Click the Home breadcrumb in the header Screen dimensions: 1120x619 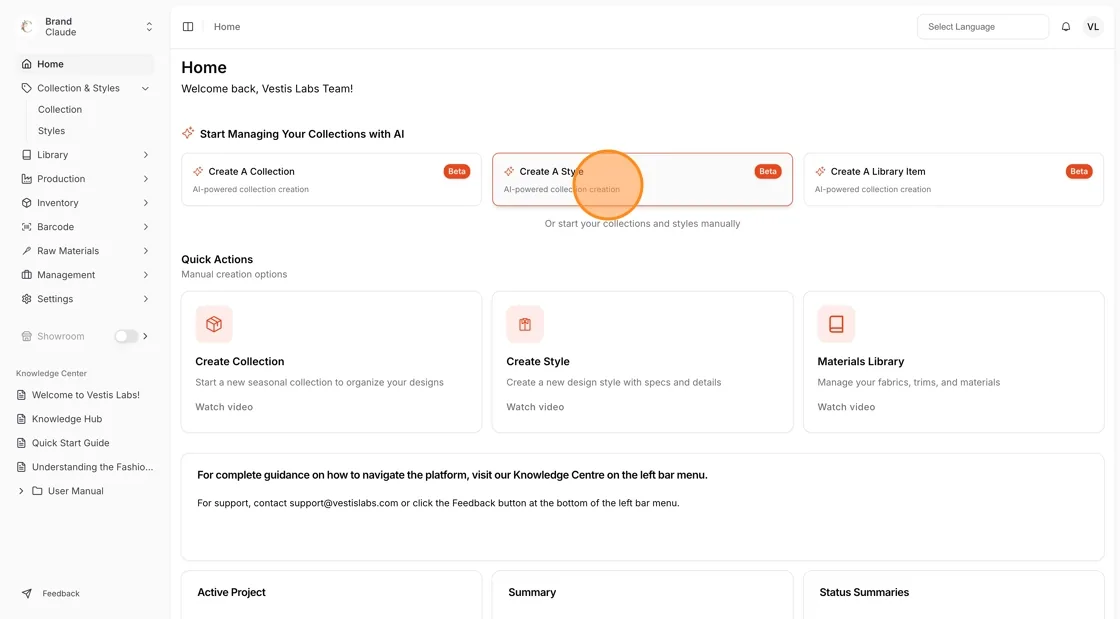227,26
